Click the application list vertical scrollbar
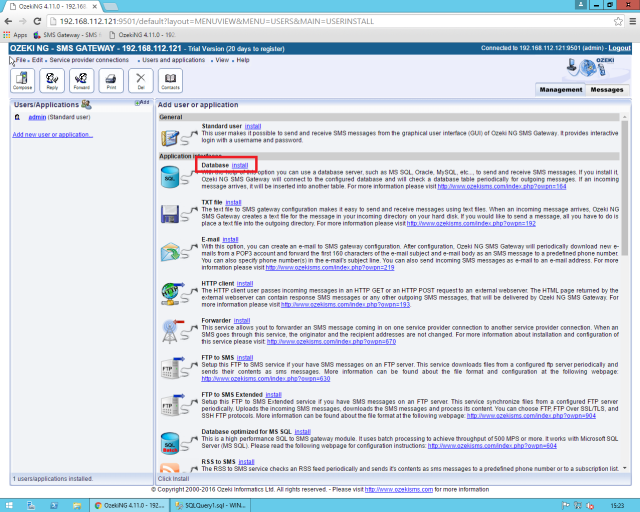The height and width of the screenshot is (512, 640). (x=625, y=188)
